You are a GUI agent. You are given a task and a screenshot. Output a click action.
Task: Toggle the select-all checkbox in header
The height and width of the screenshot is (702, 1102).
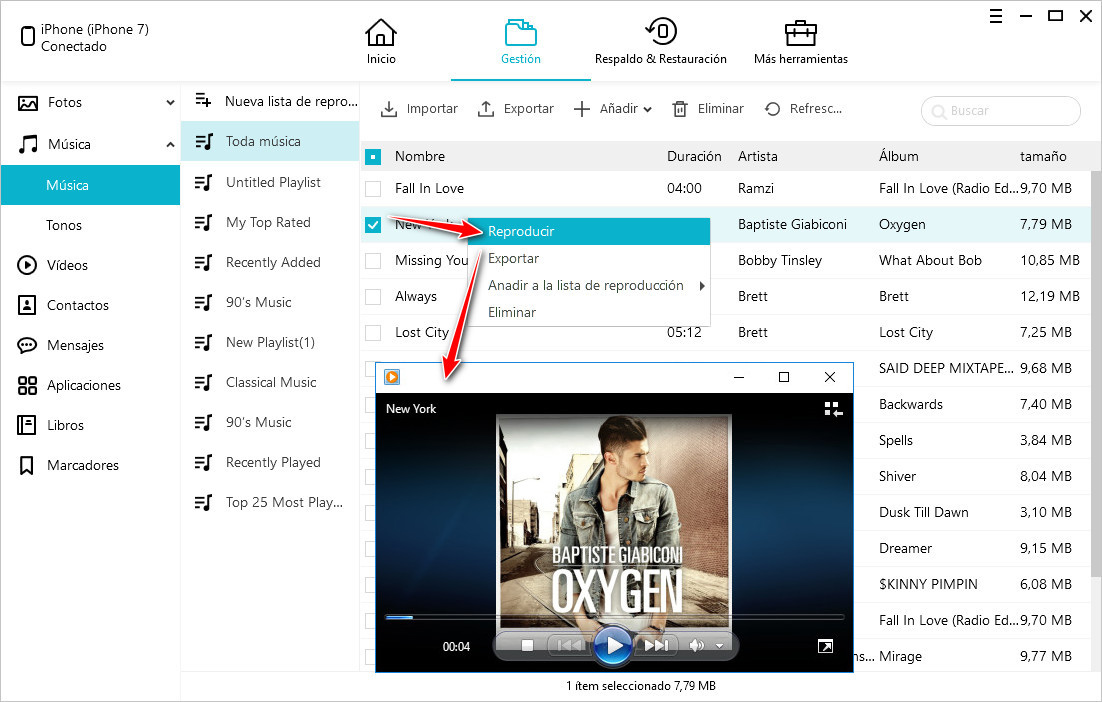(373, 157)
